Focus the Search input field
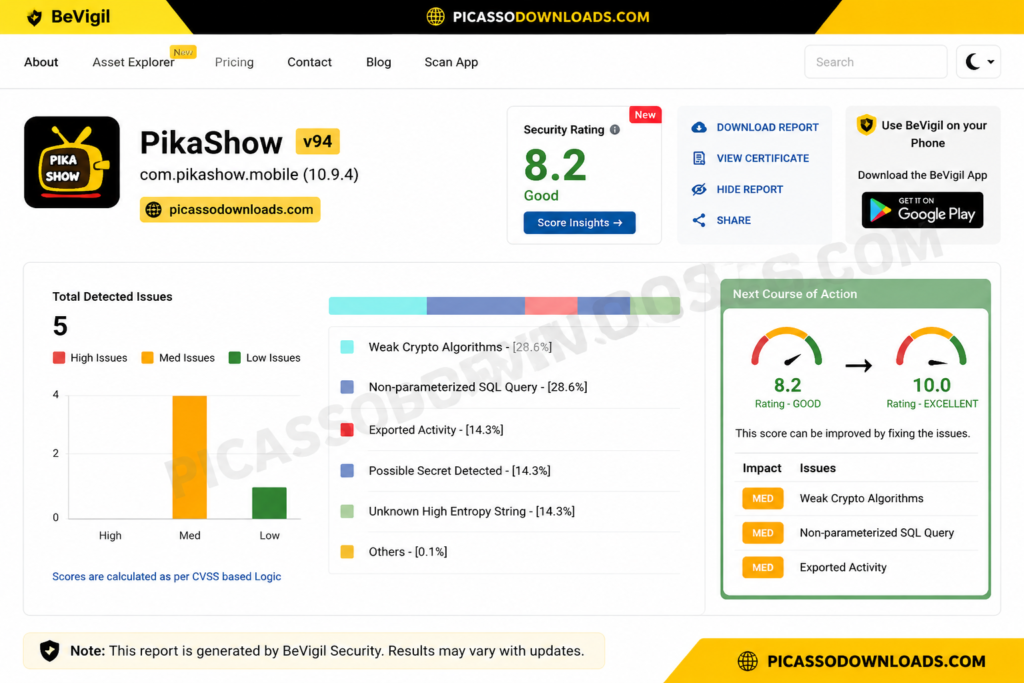 click(876, 62)
